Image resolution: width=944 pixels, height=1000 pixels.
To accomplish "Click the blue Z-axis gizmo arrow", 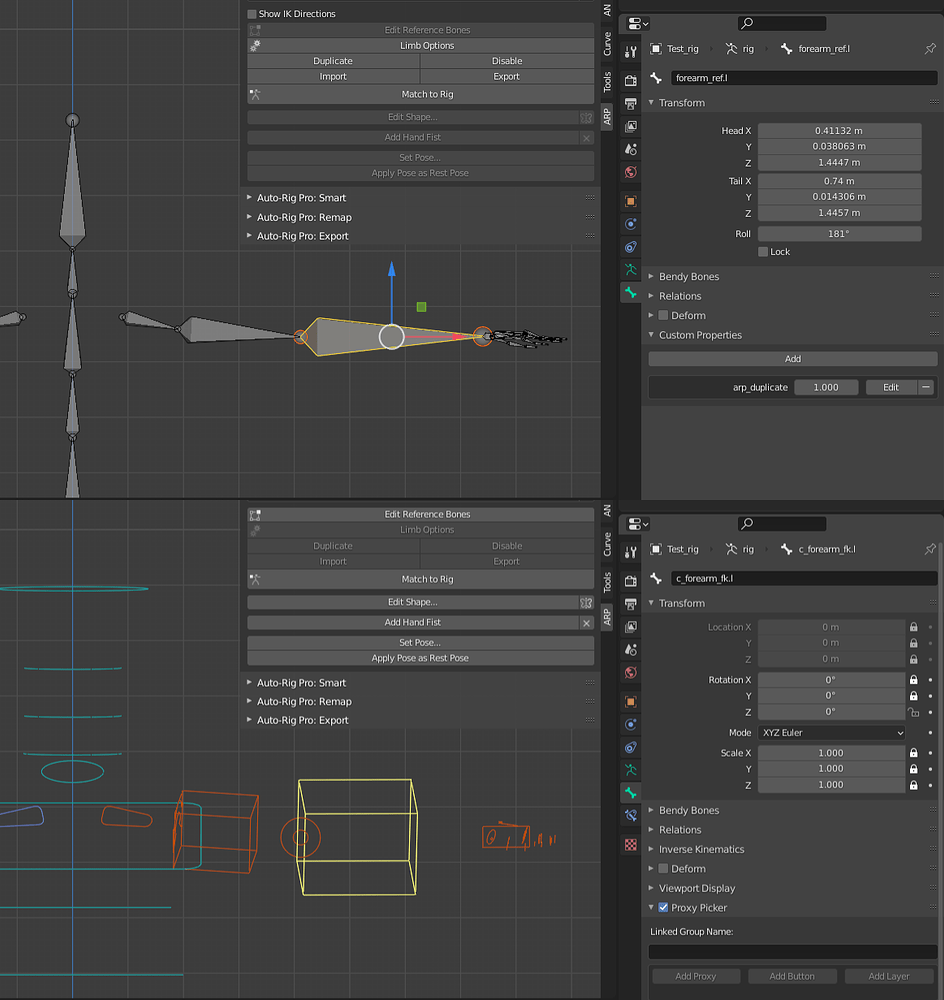I will 392,270.
